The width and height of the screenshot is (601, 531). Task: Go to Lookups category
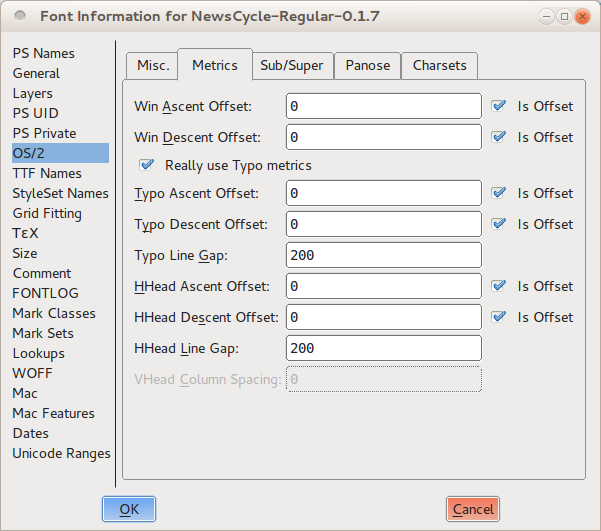[x=38, y=353]
